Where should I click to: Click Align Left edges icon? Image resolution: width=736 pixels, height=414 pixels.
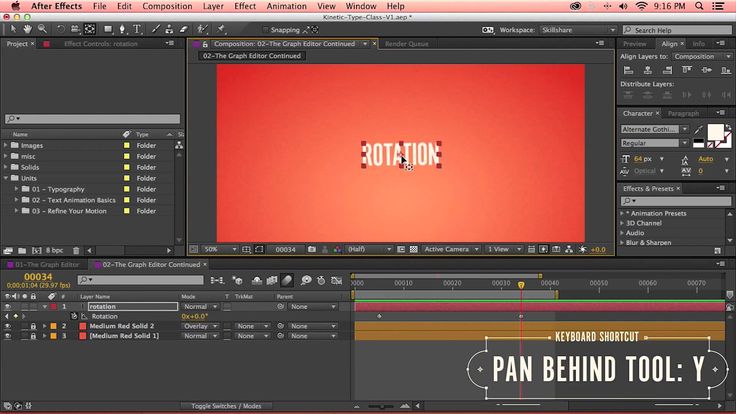(x=628, y=70)
